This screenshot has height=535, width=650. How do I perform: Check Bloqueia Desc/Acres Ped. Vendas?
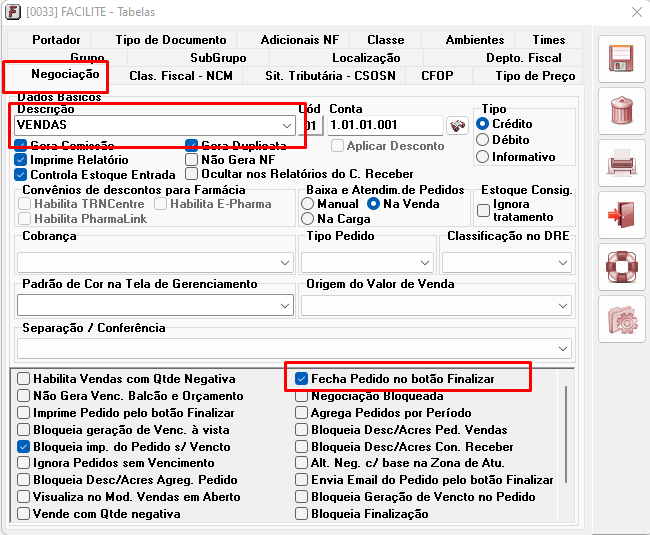(x=301, y=429)
